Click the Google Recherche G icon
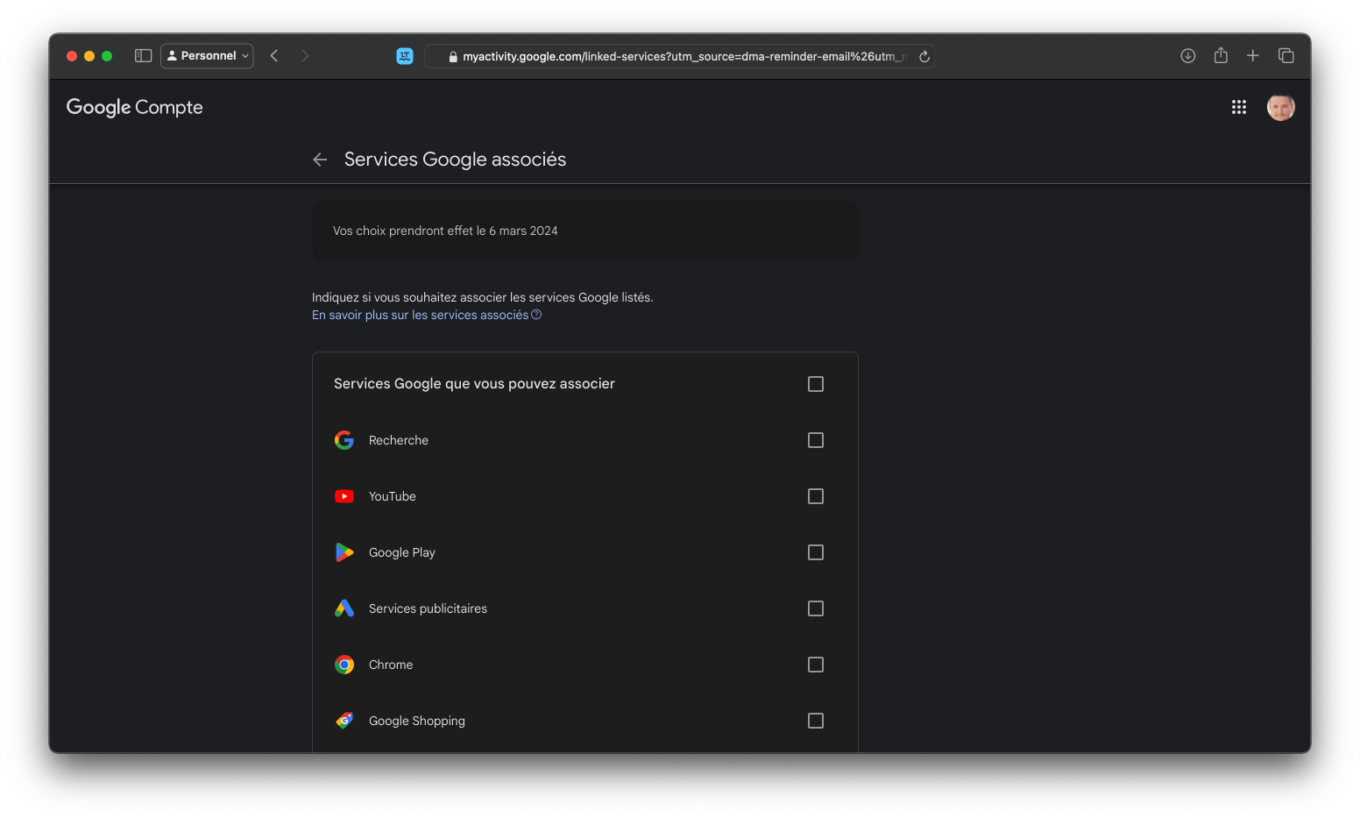Viewport: 1360px width, 818px height. point(344,440)
